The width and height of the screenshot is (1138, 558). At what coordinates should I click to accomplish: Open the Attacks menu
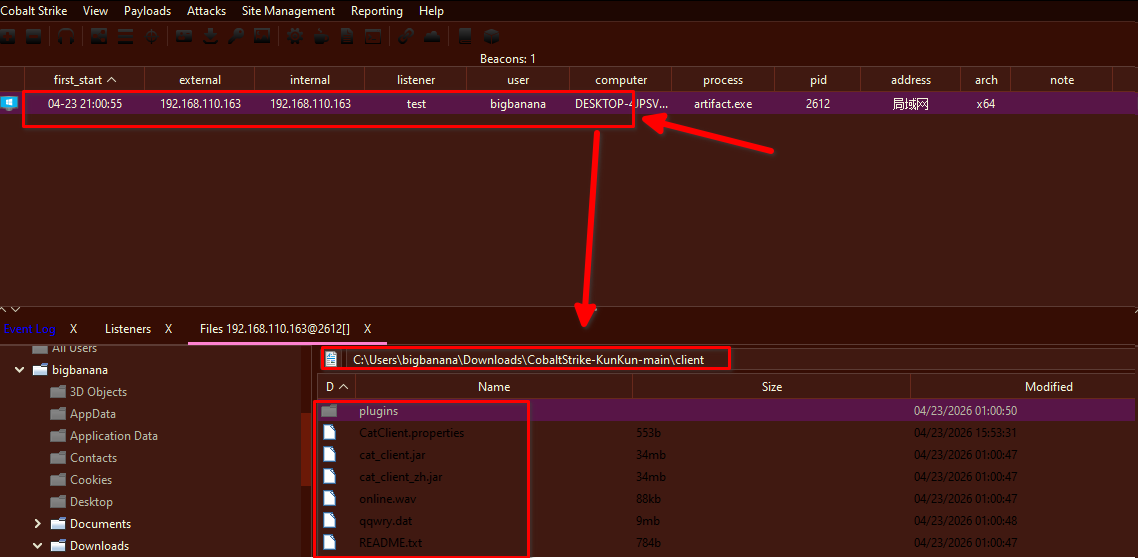(206, 11)
